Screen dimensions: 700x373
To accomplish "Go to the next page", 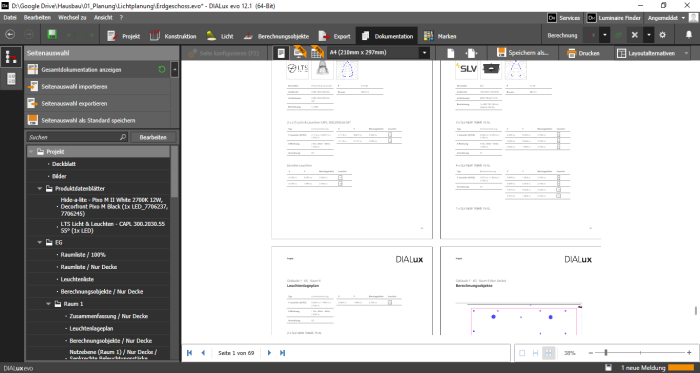I will point(269,353).
